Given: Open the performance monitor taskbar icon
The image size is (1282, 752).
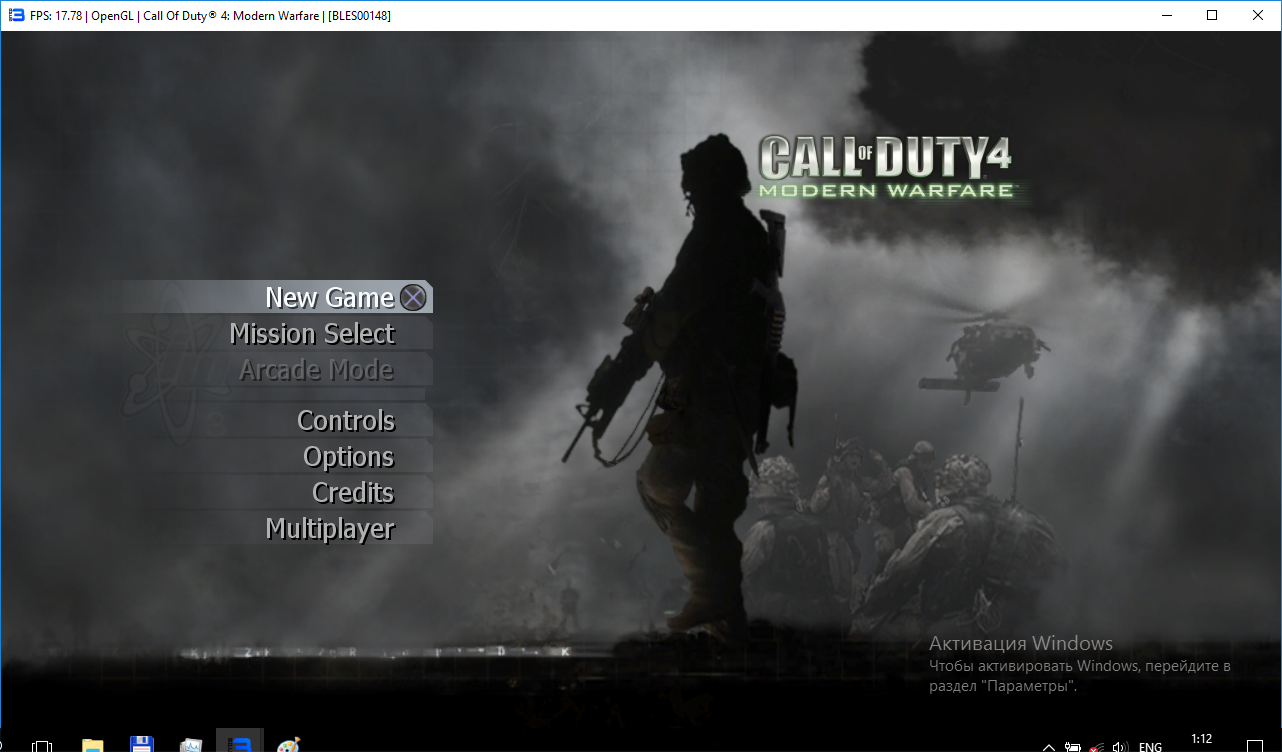Looking at the screenshot, I should (x=191, y=745).
